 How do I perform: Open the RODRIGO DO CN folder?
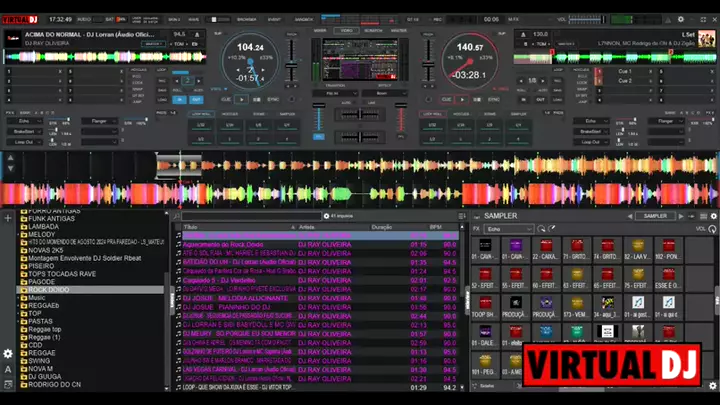tap(54, 384)
